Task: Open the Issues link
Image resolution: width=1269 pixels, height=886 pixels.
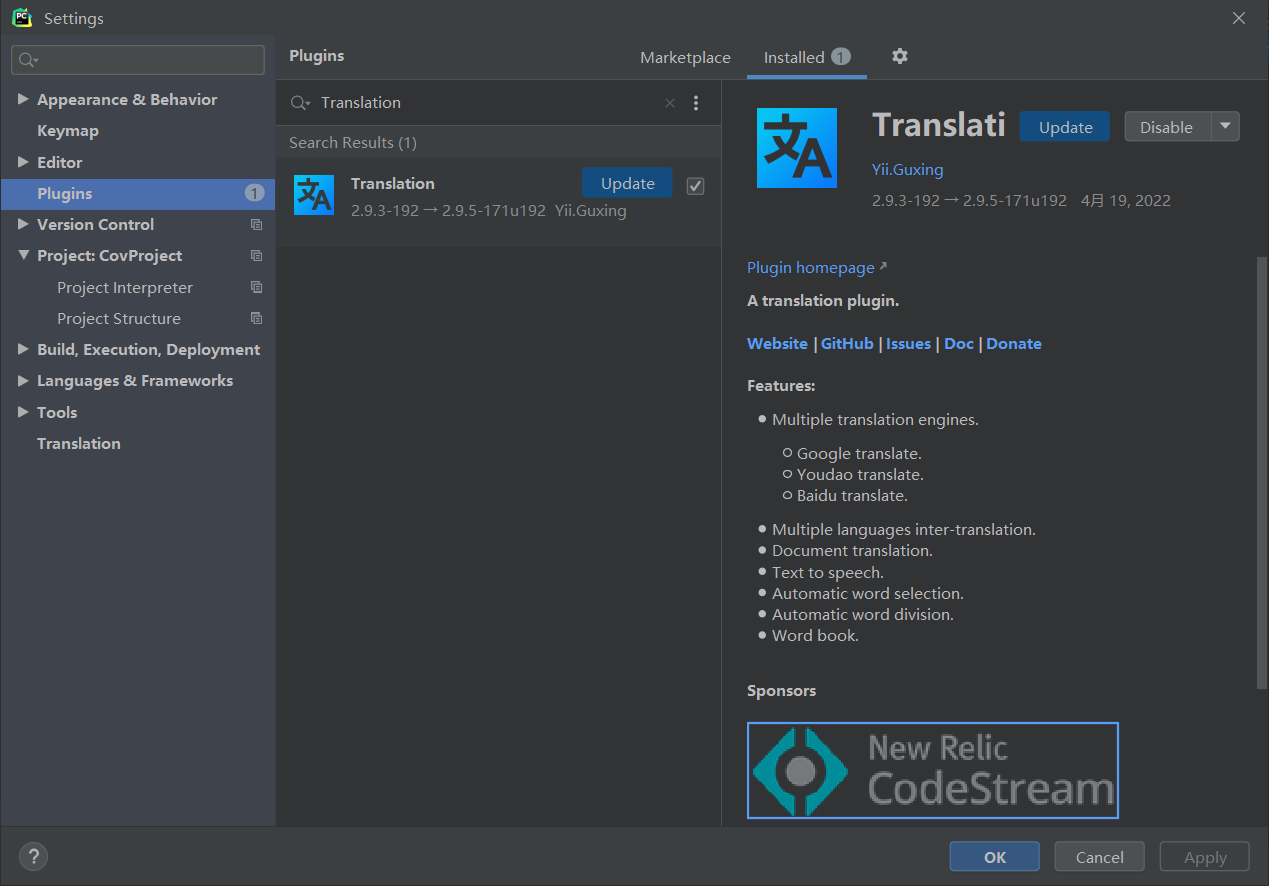Action: [x=908, y=343]
